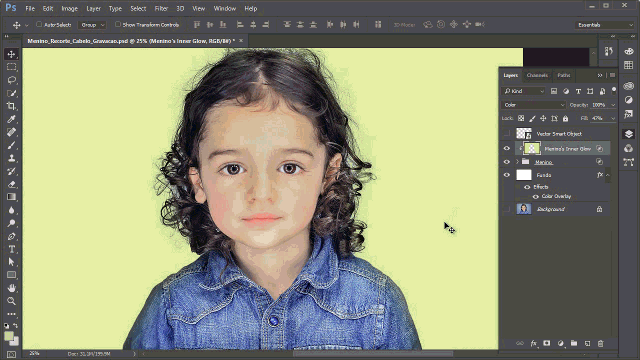640x360 pixels.
Task: Open the Kind layer filter dropdown
Action: point(524,91)
